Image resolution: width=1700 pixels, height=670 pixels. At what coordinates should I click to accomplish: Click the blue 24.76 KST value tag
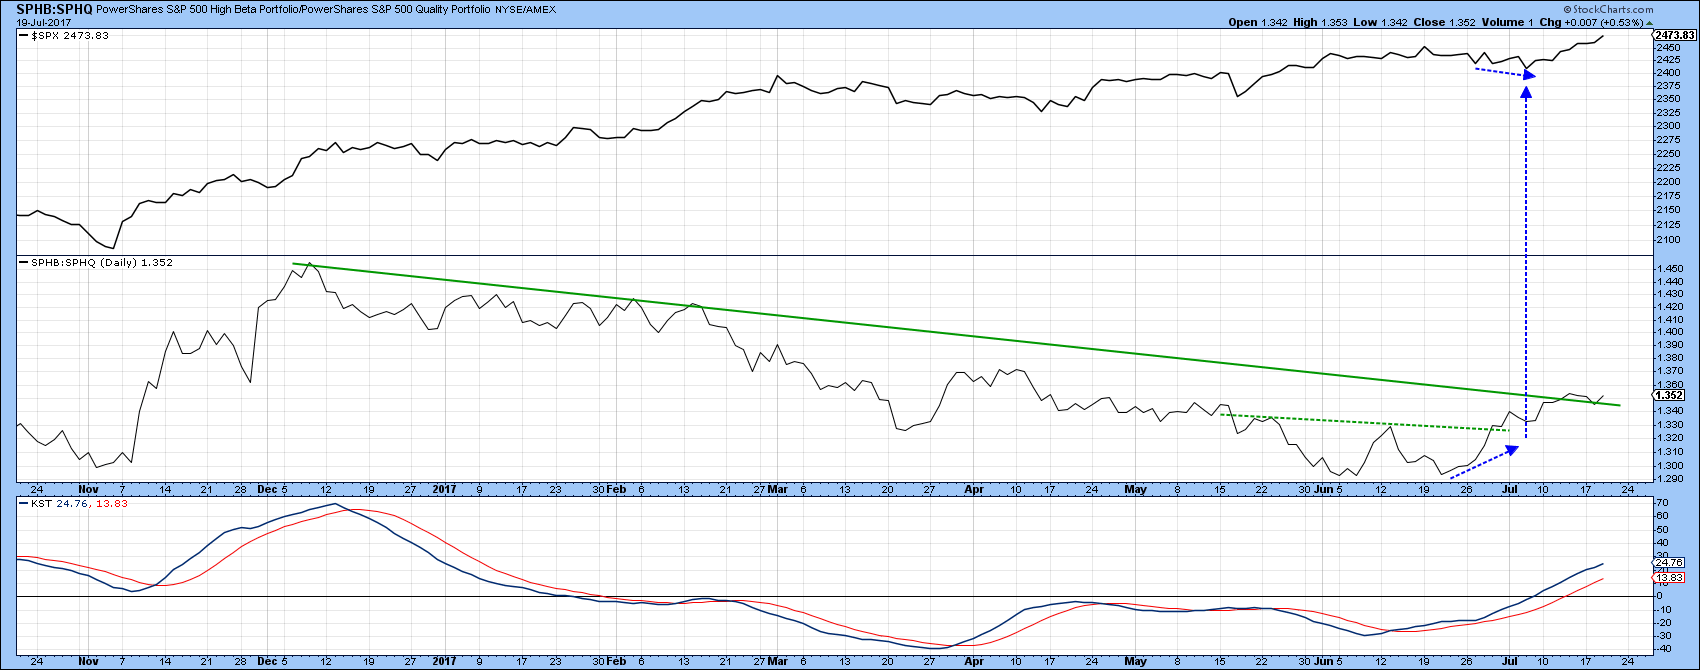[x=1671, y=563]
